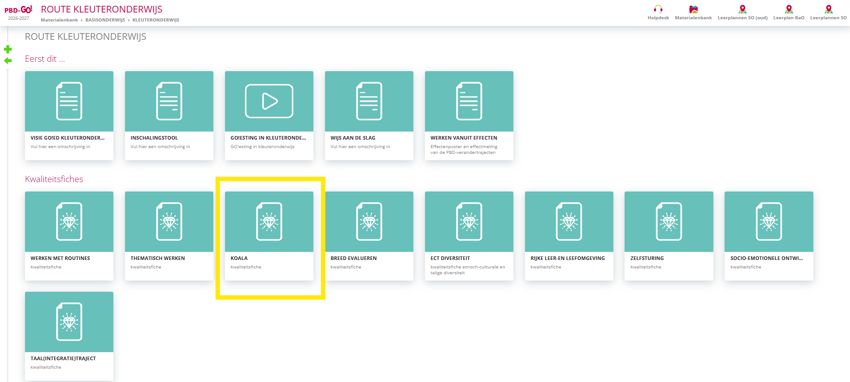The image size is (850, 382).
Task: Click diamond icon on KOALA card
Action: 269,222
